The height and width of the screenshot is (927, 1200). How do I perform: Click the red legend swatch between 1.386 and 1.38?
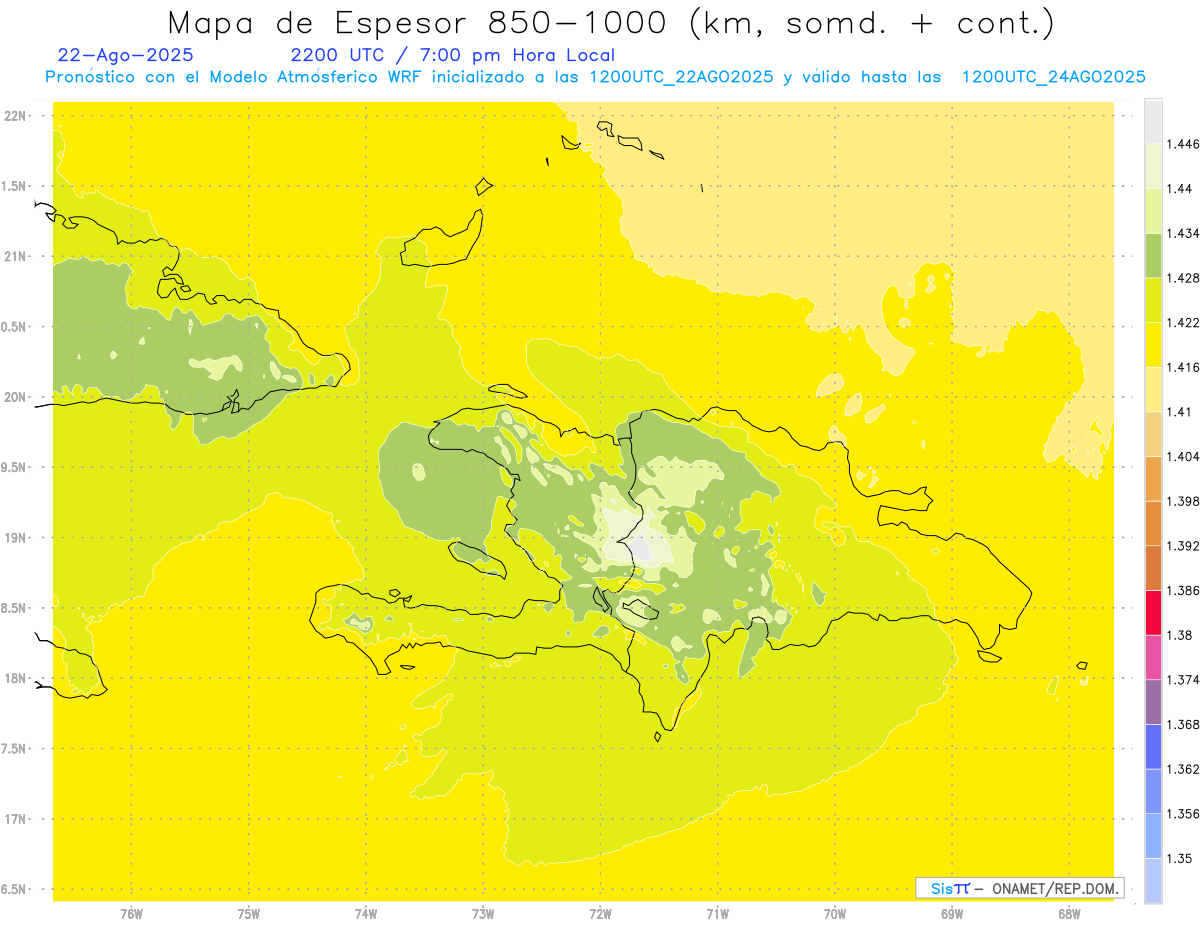coord(1153,612)
